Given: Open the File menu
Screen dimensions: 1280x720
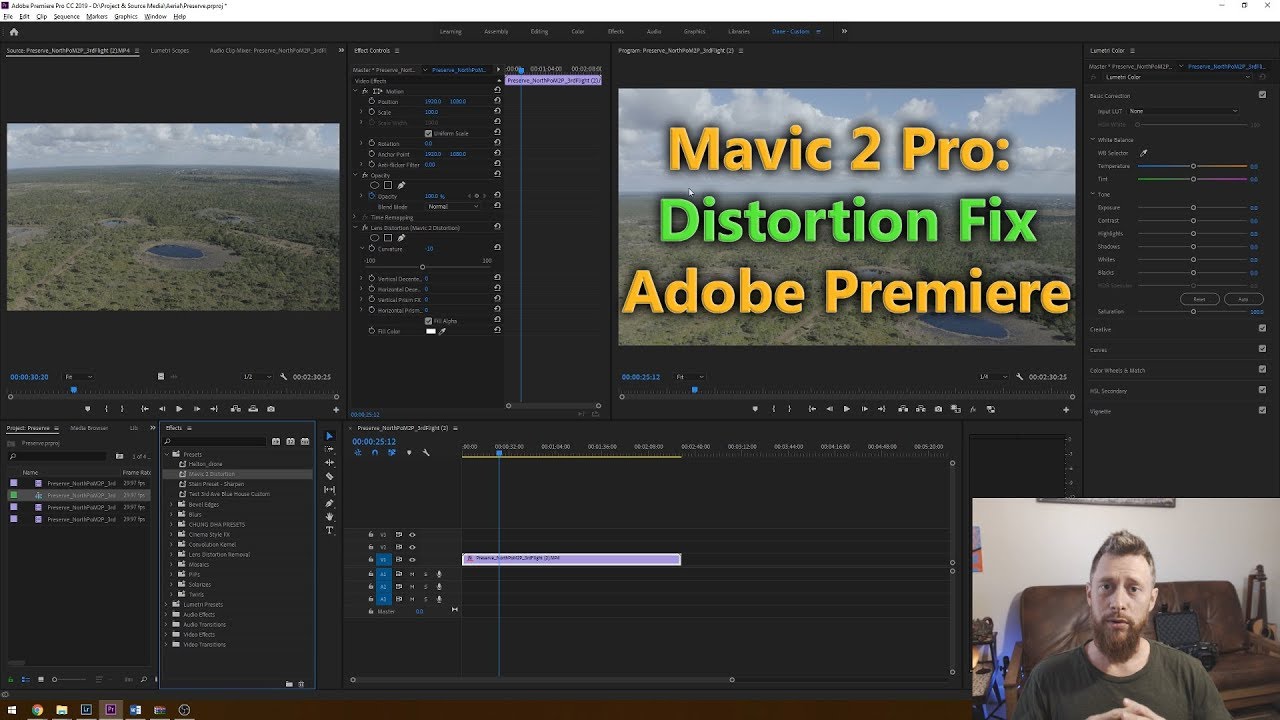Looking at the screenshot, I should click(x=8, y=17).
